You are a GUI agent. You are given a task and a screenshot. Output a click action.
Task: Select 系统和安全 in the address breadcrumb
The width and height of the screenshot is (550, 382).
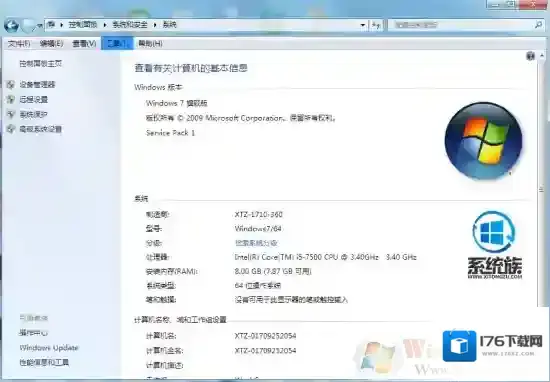tap(130, 25)
